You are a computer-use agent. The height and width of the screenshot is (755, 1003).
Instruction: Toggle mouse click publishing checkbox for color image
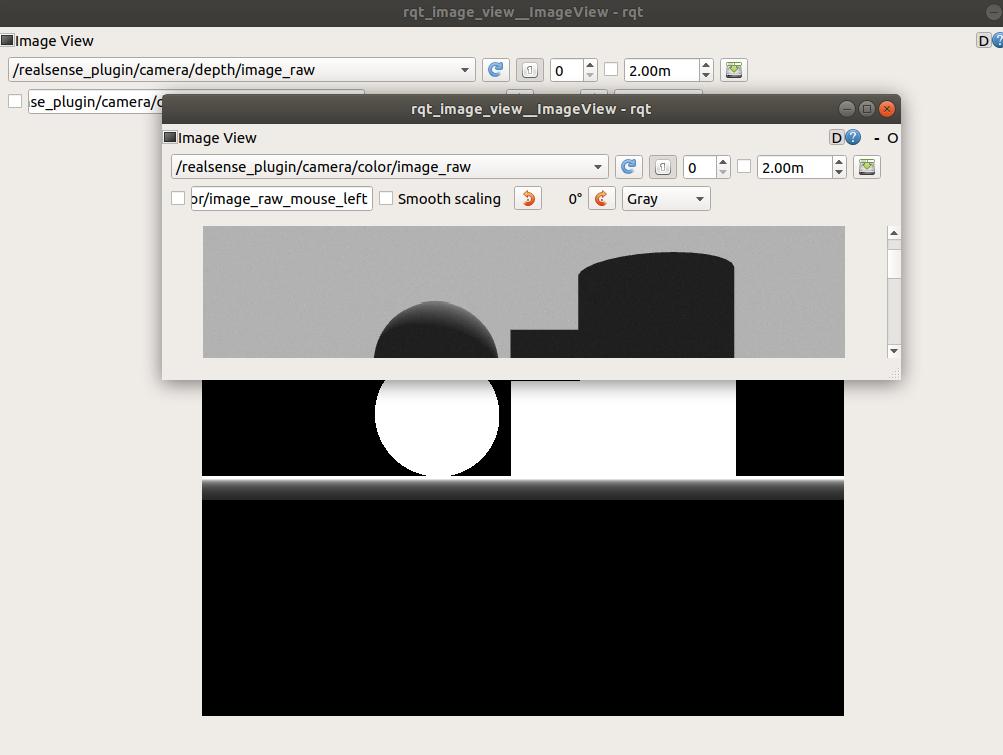[x=178, y=198]
